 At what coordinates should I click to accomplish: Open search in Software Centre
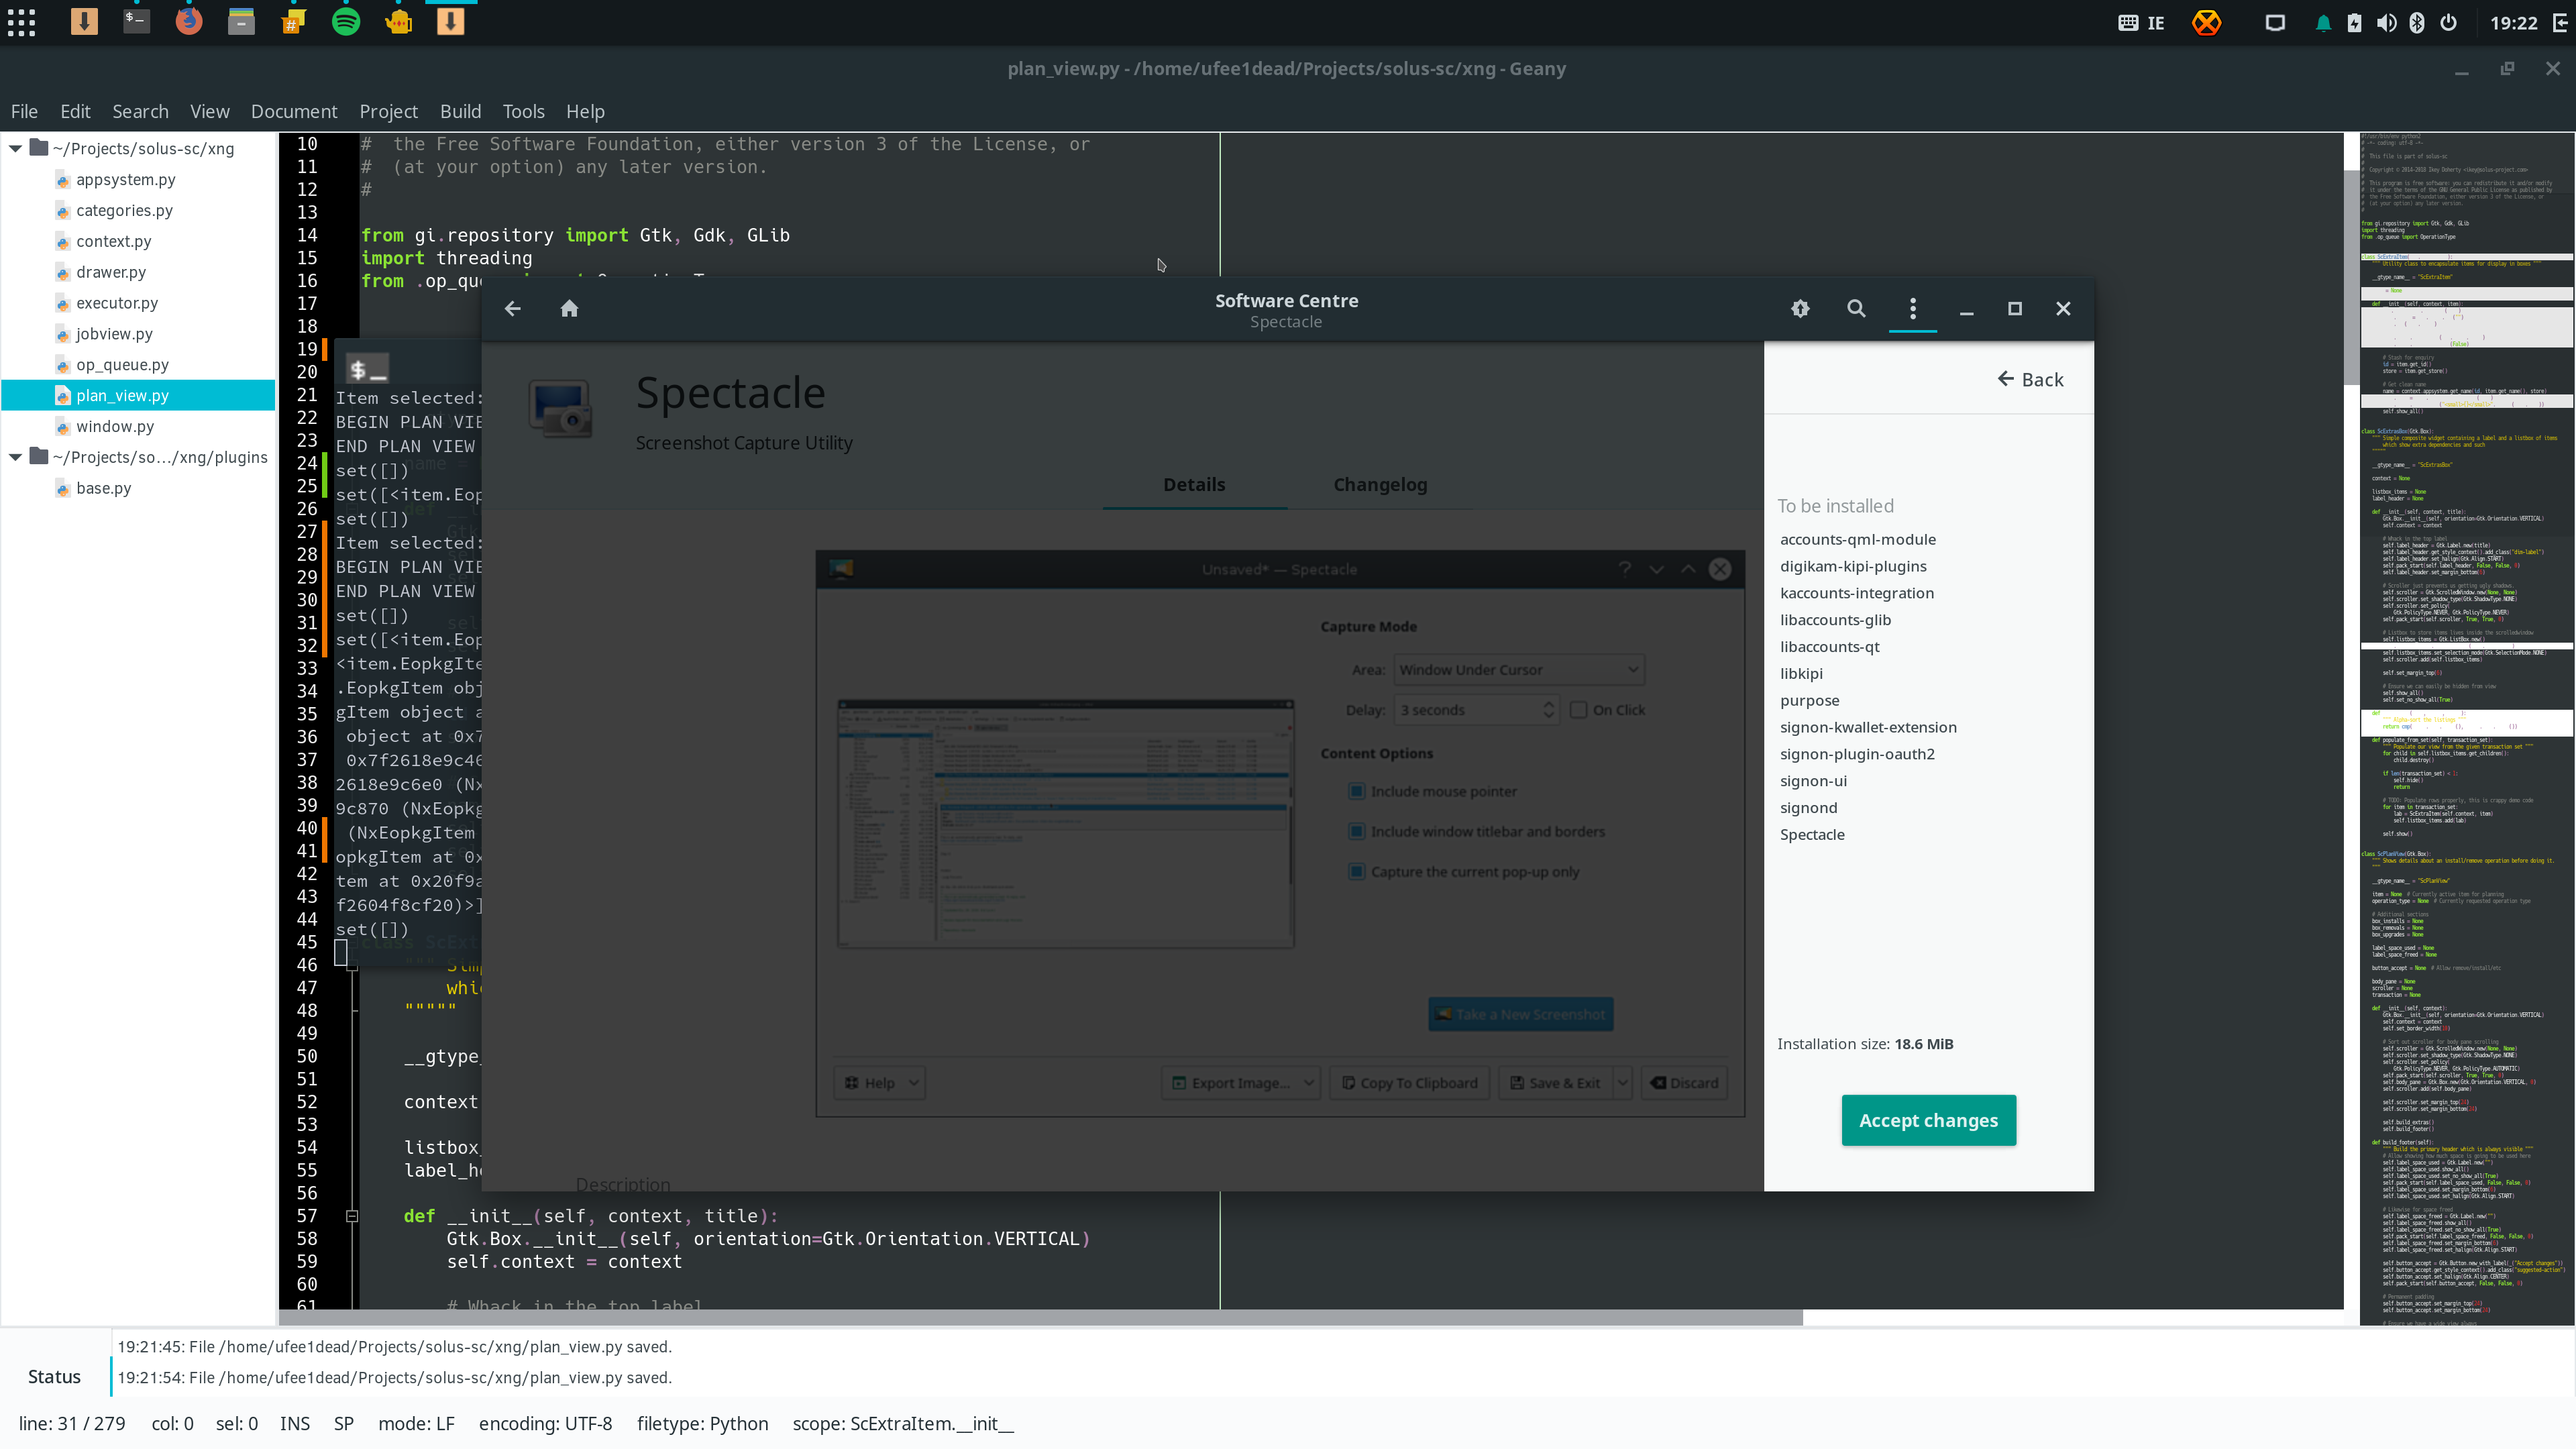pyautogui.click(x=1856, y=308)
